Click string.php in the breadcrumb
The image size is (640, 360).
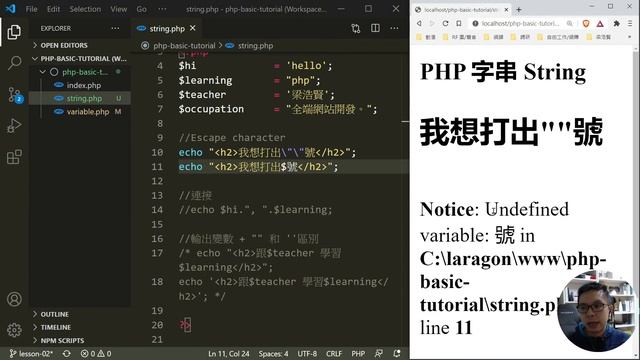[x=256, y=46]
